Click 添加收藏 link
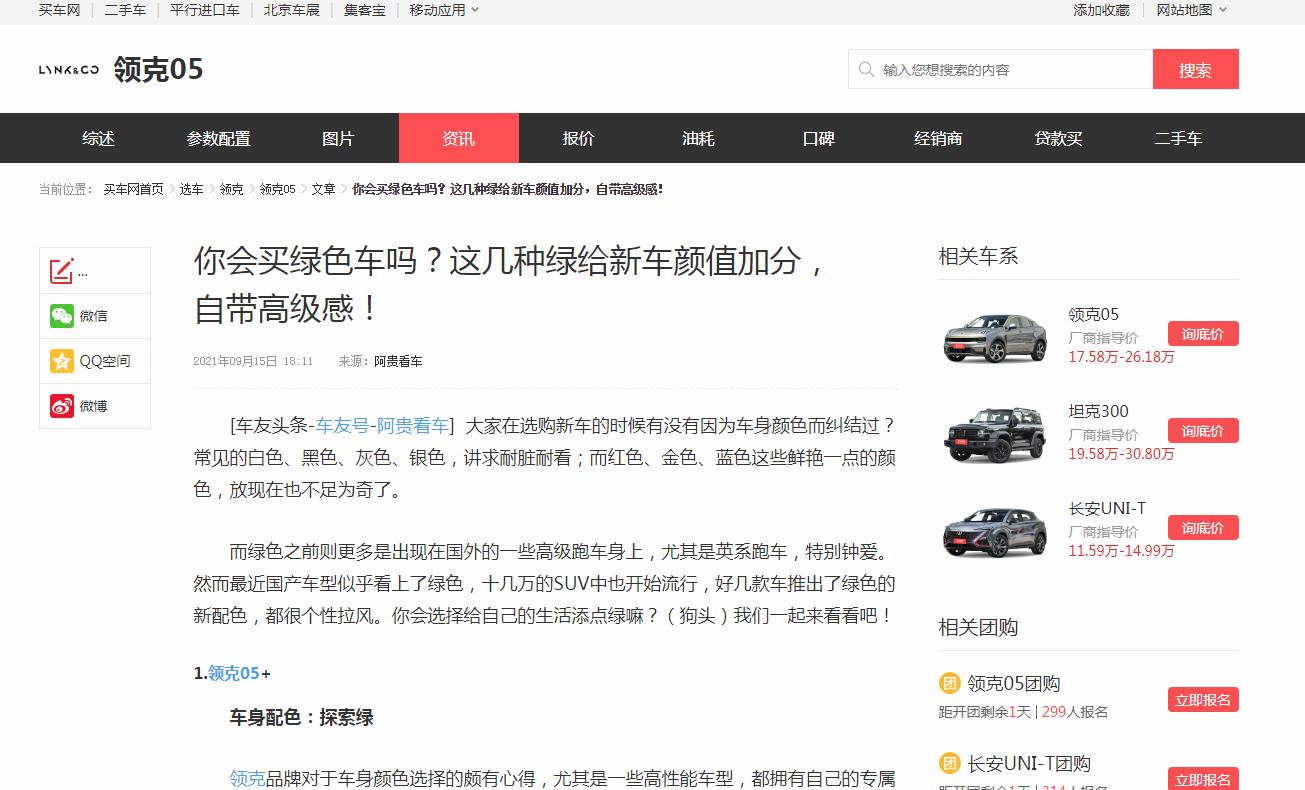 click(x=1101, y=10)
